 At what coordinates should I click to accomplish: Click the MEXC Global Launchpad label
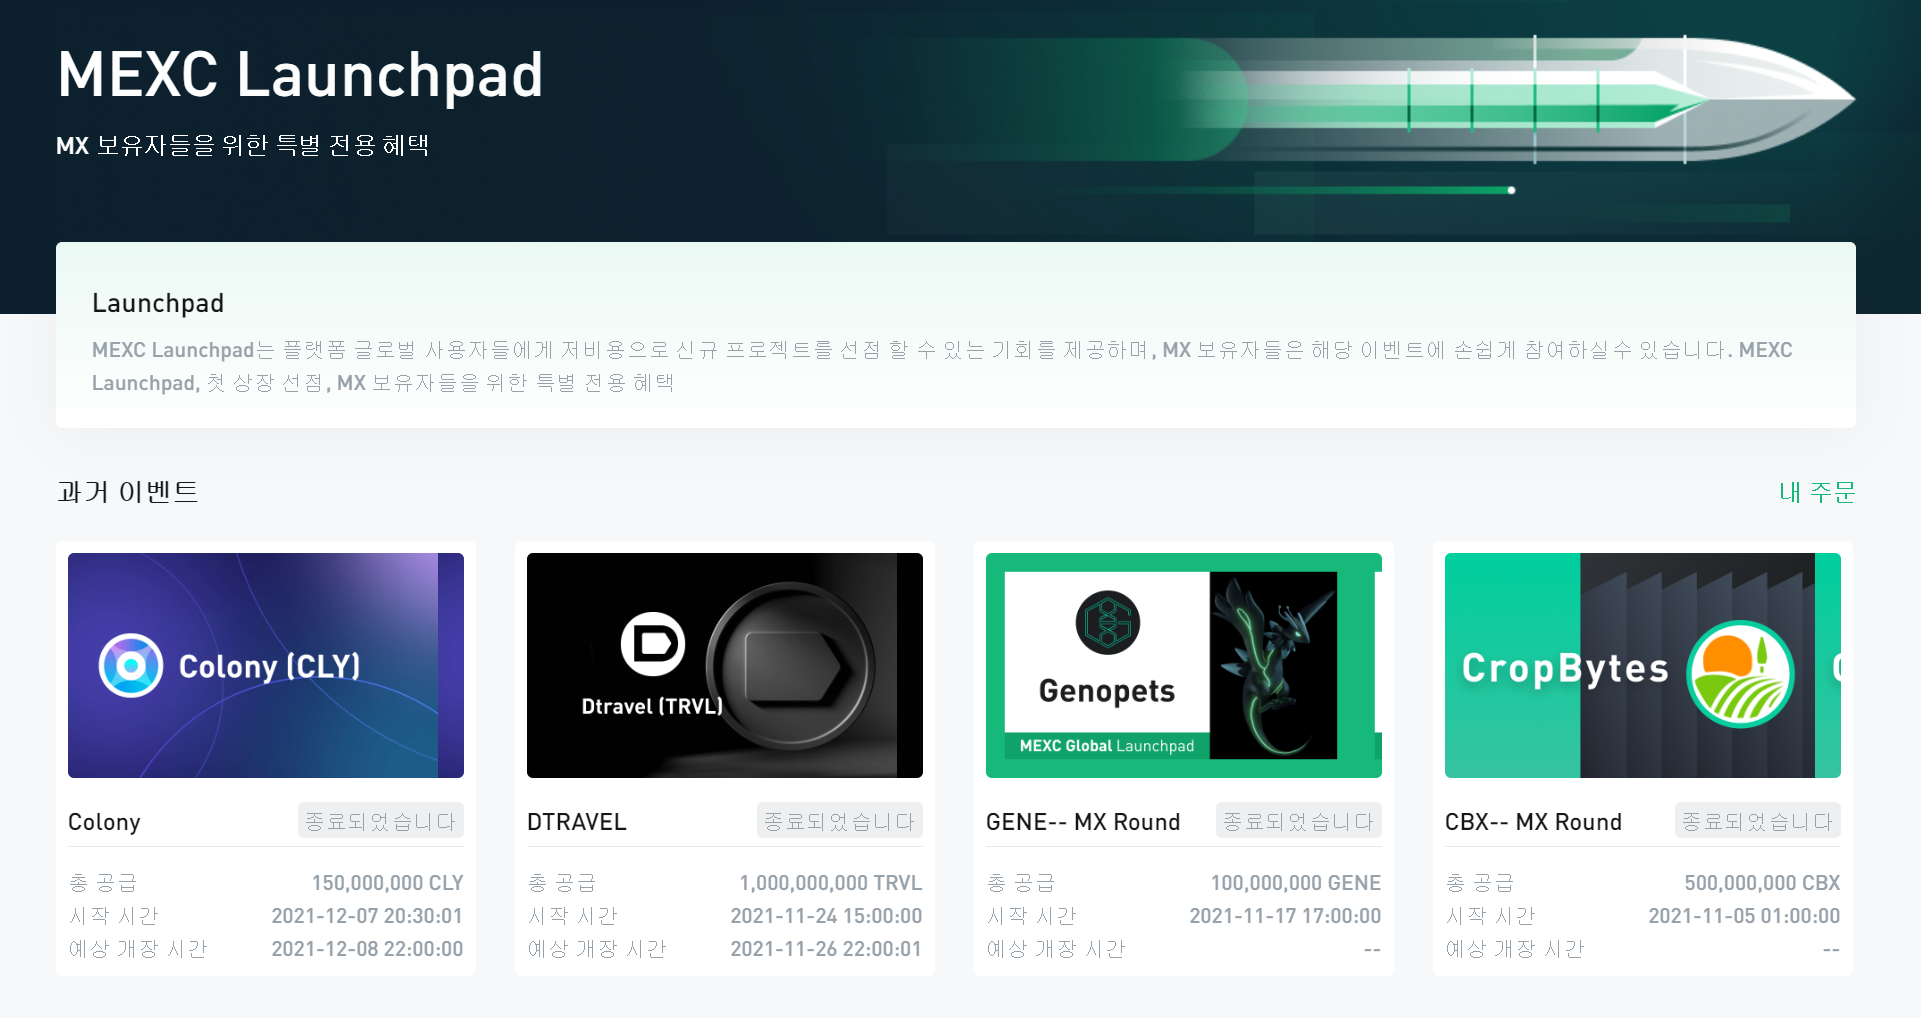(x=1107, y=746)
